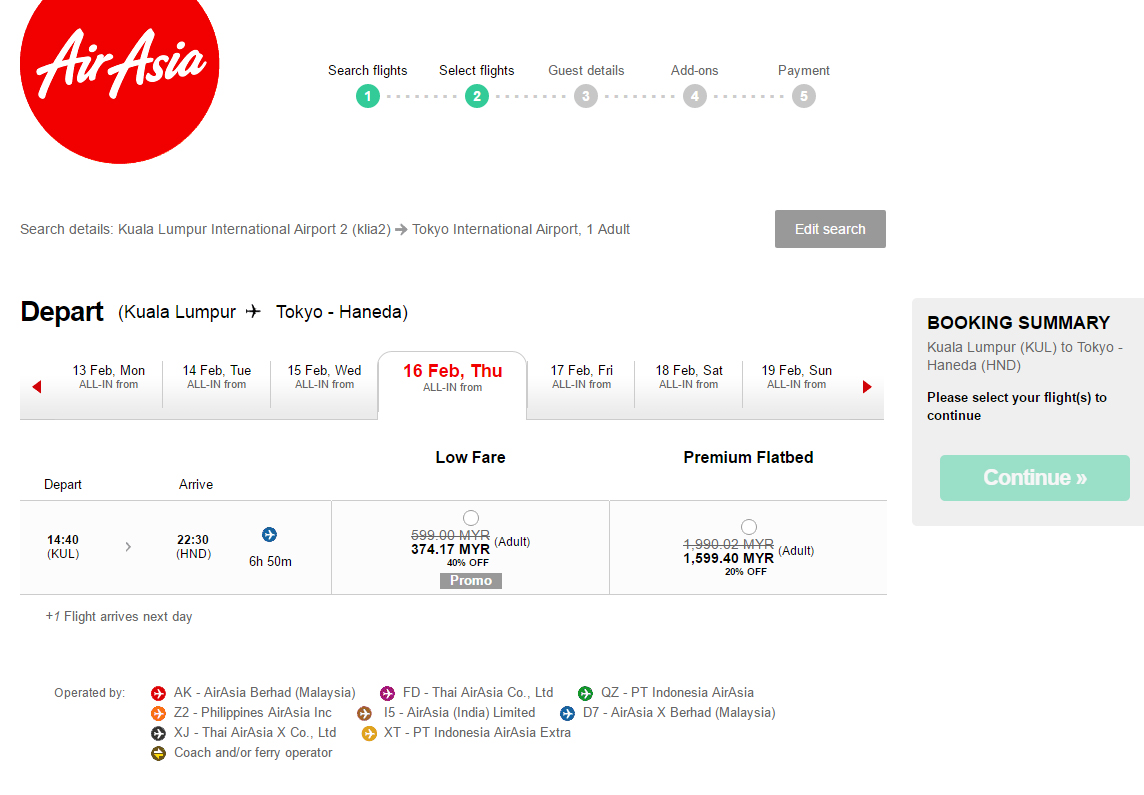Click the QZ Indonesia AirAsia green legend icon
Screen dimensions: 1144x795
(585, 693)
